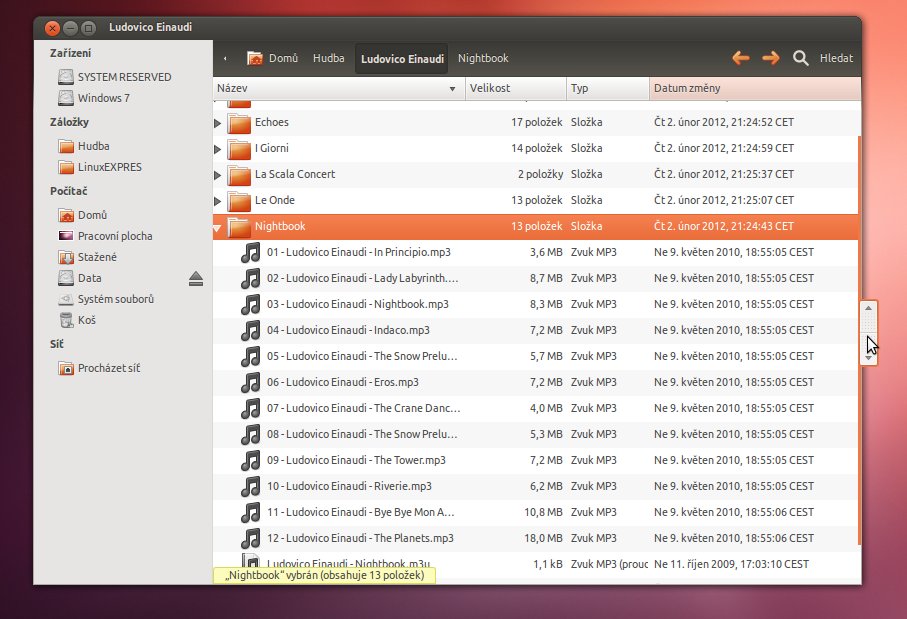Expand the La Scala Concert folder
Screen dimensions: 907x619
(219, 175)
